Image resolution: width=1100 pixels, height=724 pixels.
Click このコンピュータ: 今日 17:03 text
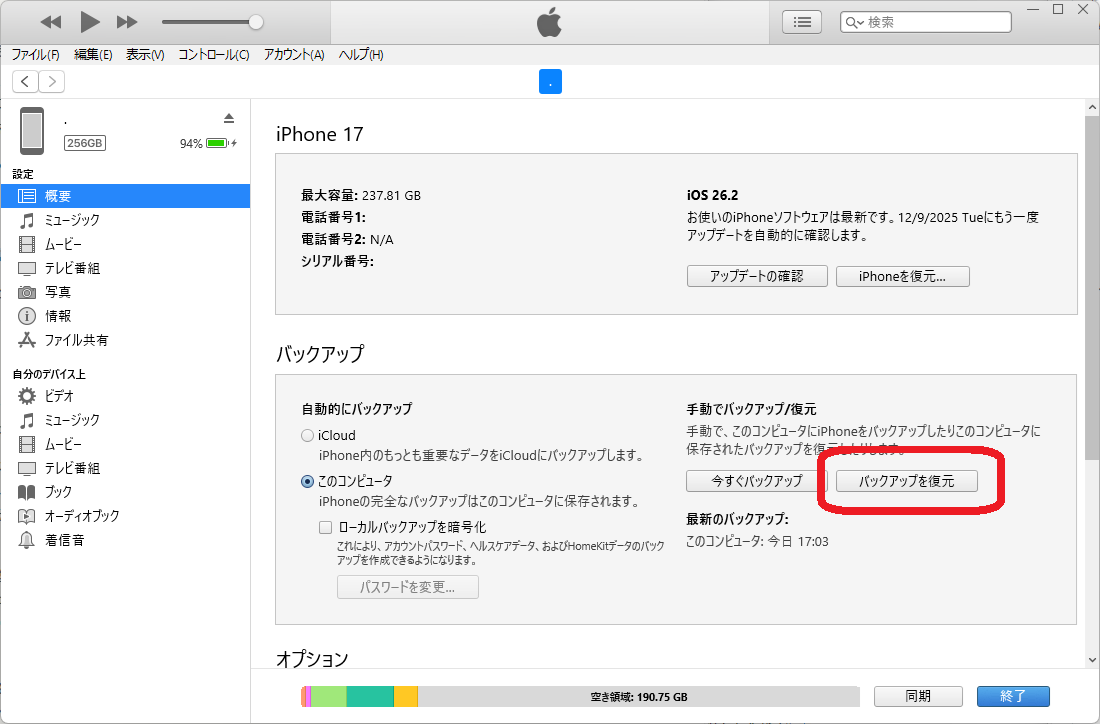pyautogui.click(x=757, y=542)
